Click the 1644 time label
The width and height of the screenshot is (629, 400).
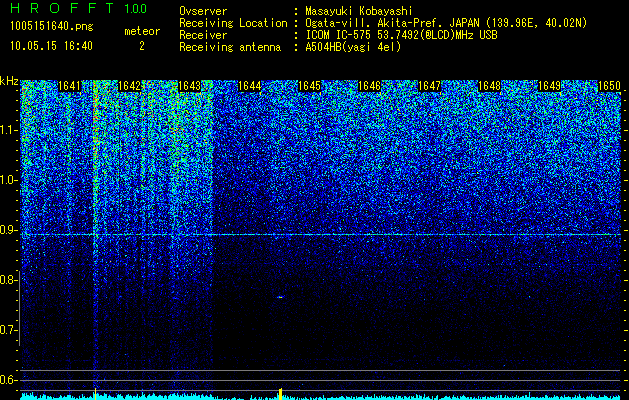[x=250, y=86]
